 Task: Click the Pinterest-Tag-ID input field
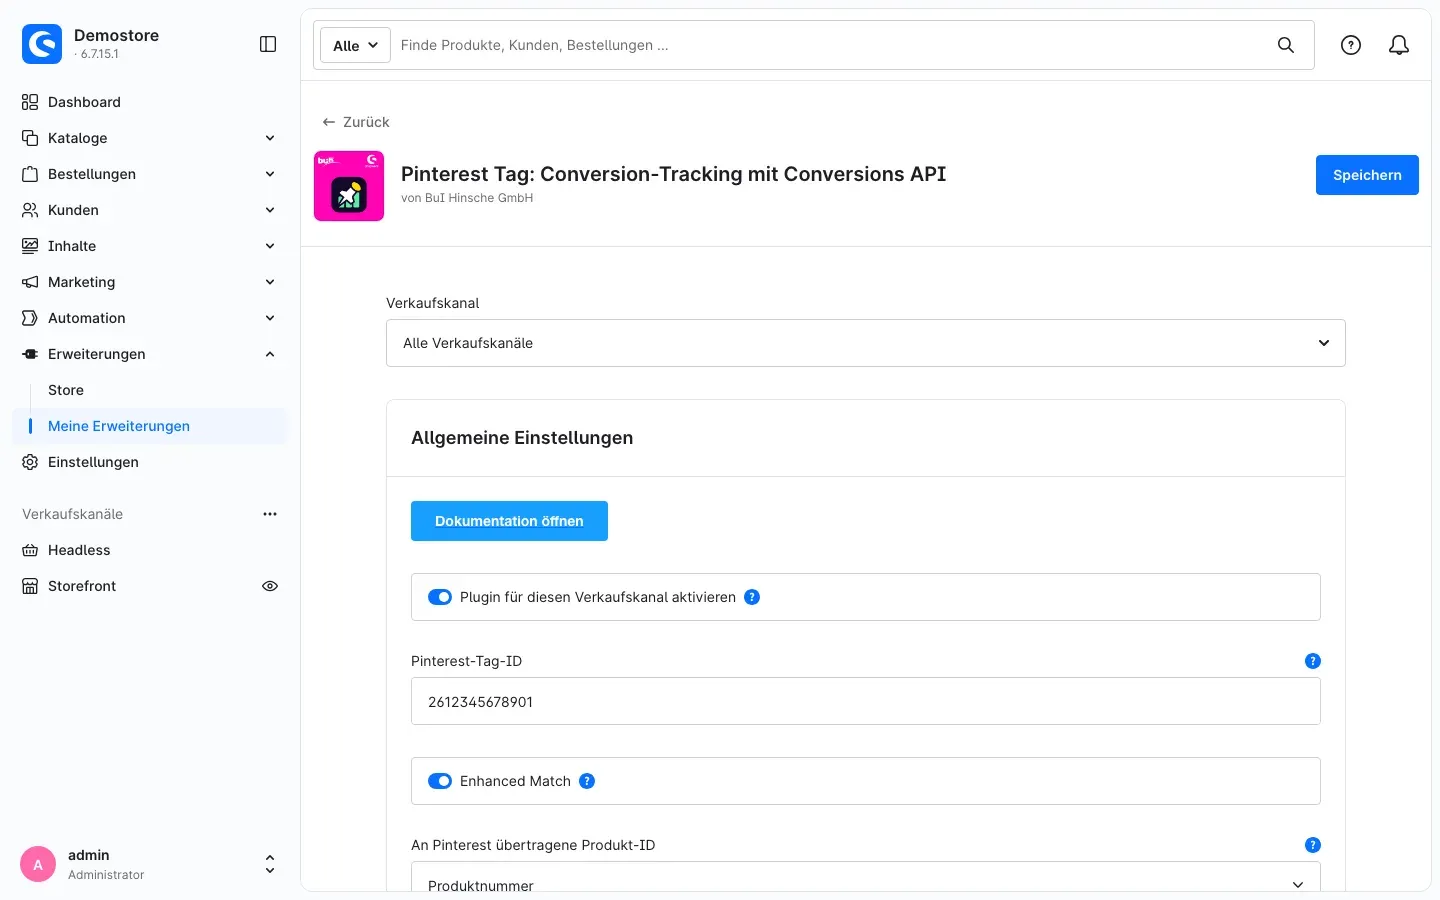[x=866, y=701]
